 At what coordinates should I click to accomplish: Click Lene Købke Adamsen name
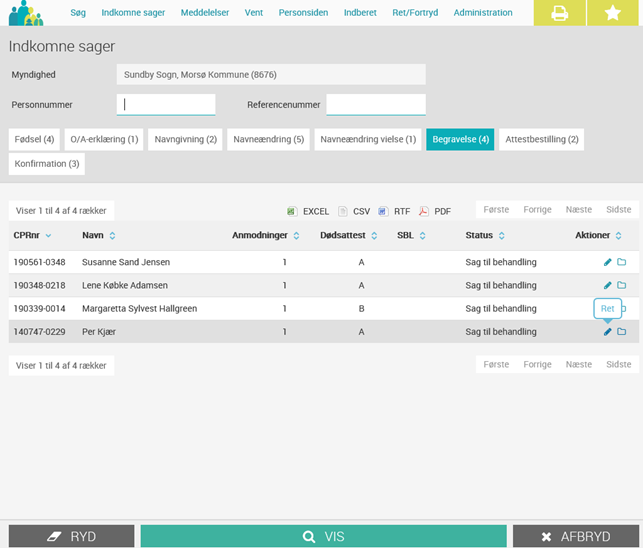125,285
